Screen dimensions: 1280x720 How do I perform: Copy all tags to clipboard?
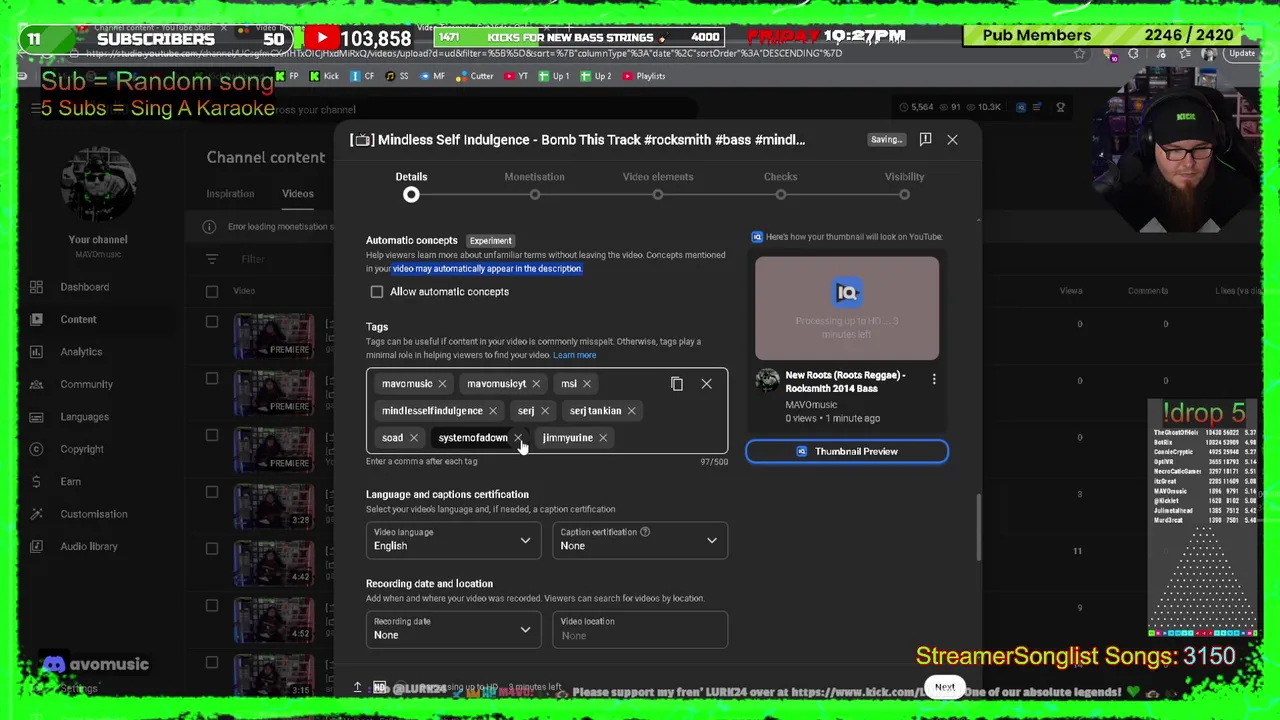[x=677, y=384]
